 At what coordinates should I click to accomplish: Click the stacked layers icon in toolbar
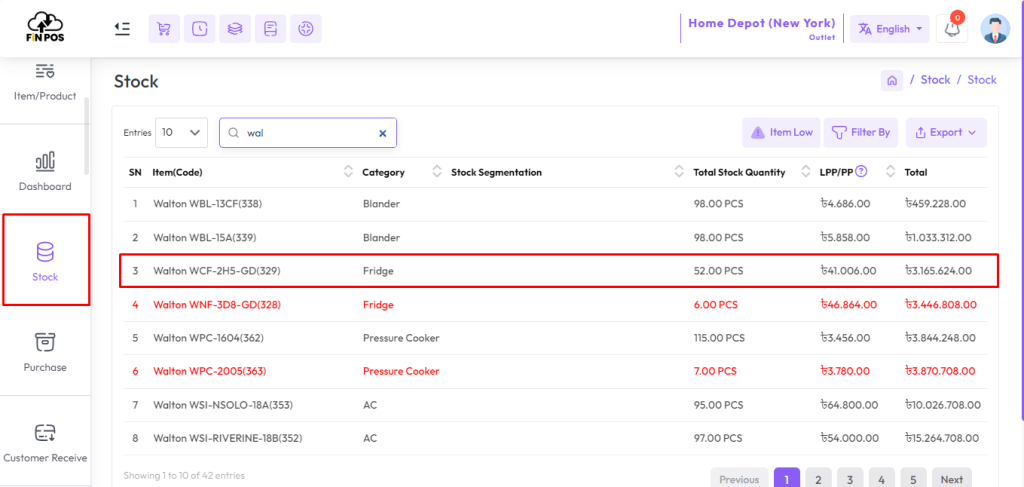235,29
